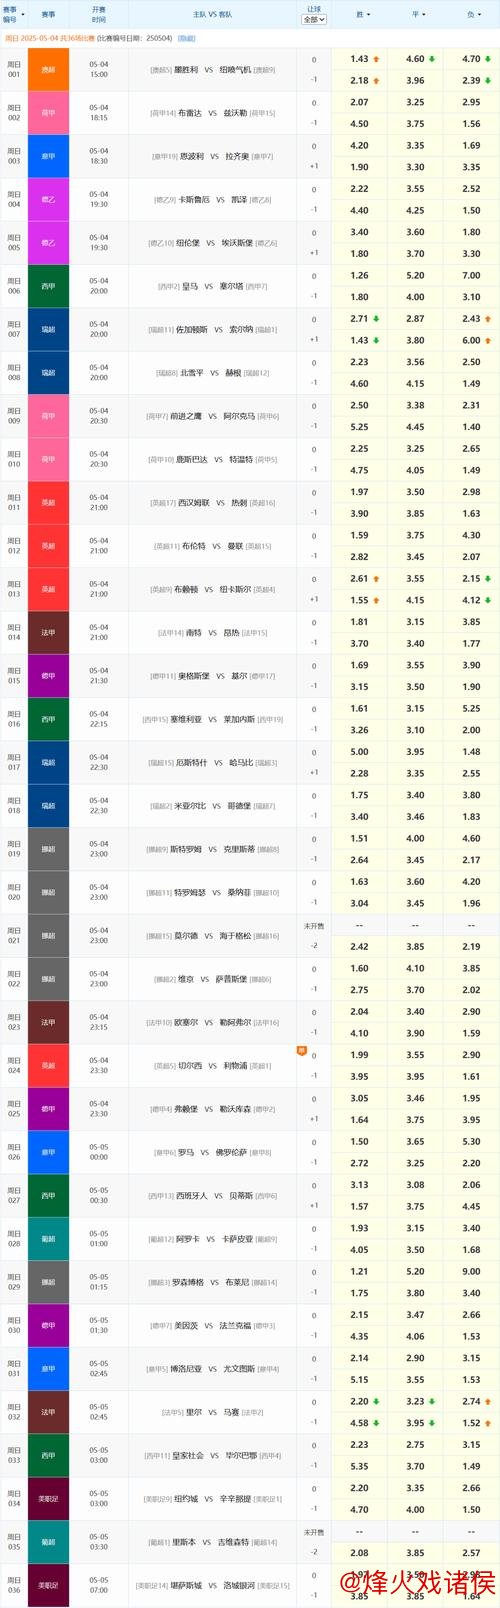
Task: Click 荷甲 league badge of match 002
Action: [x=48, y=113]
